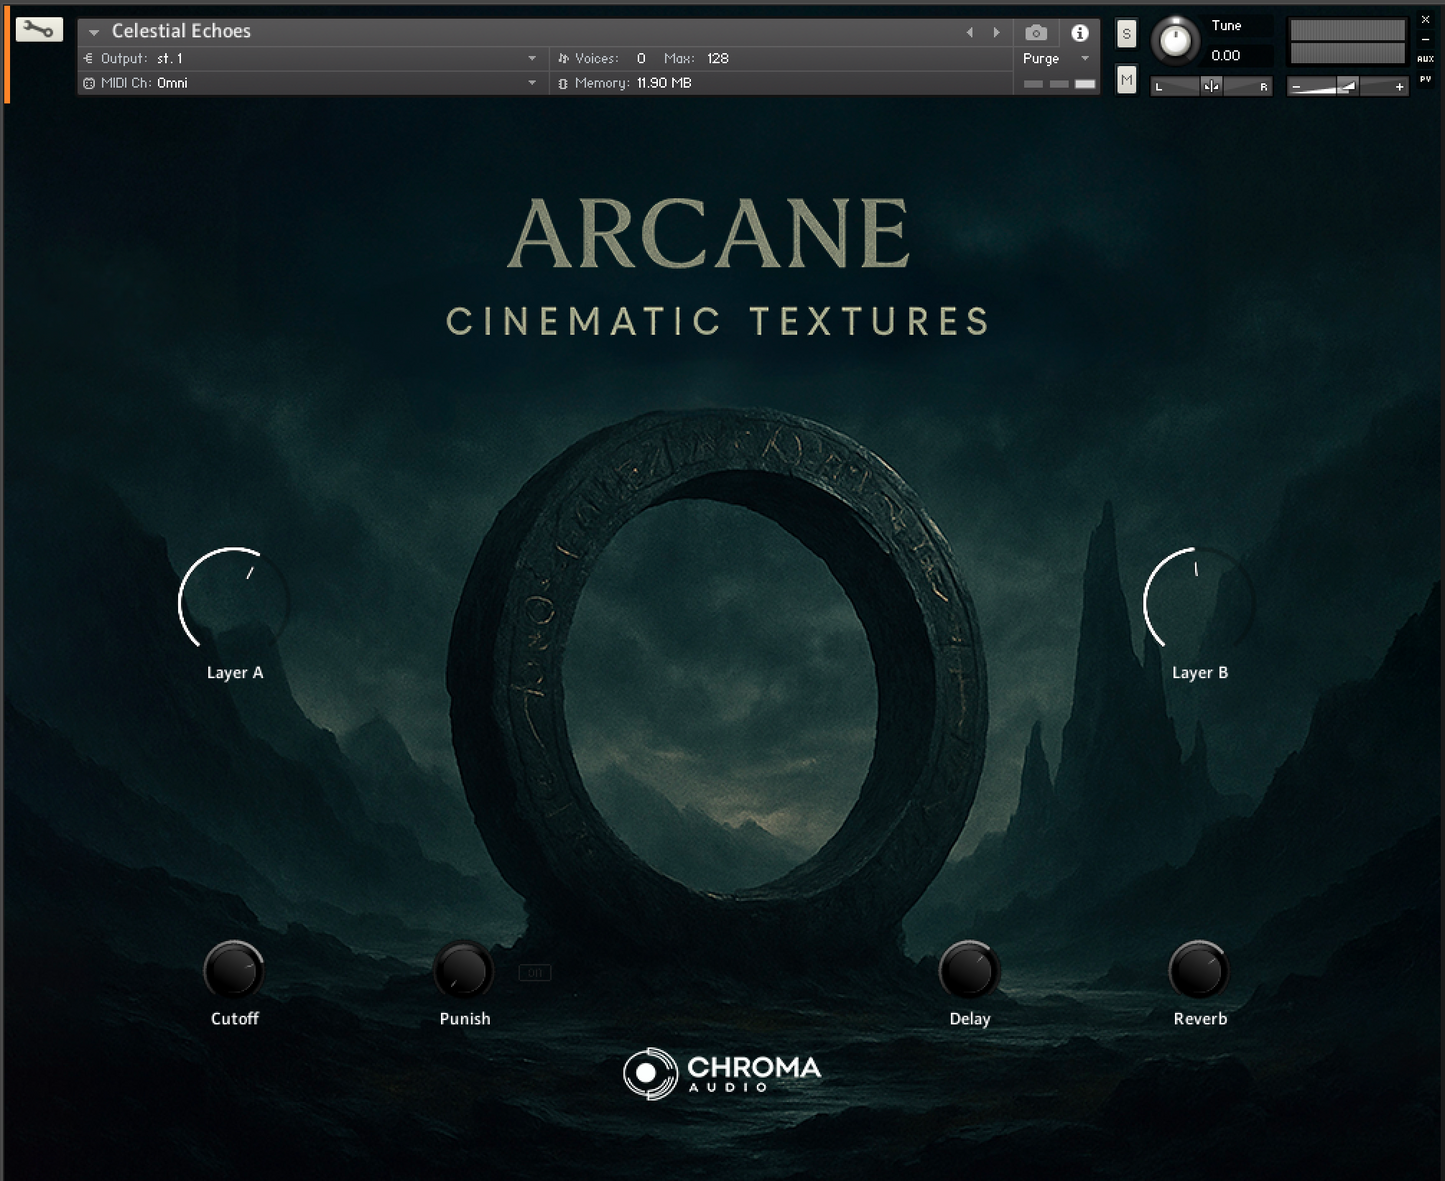The width and height of the screenshot is (1445, 1181).
Task: Open the Purge dropdown menu
Action: [1055, 58]
